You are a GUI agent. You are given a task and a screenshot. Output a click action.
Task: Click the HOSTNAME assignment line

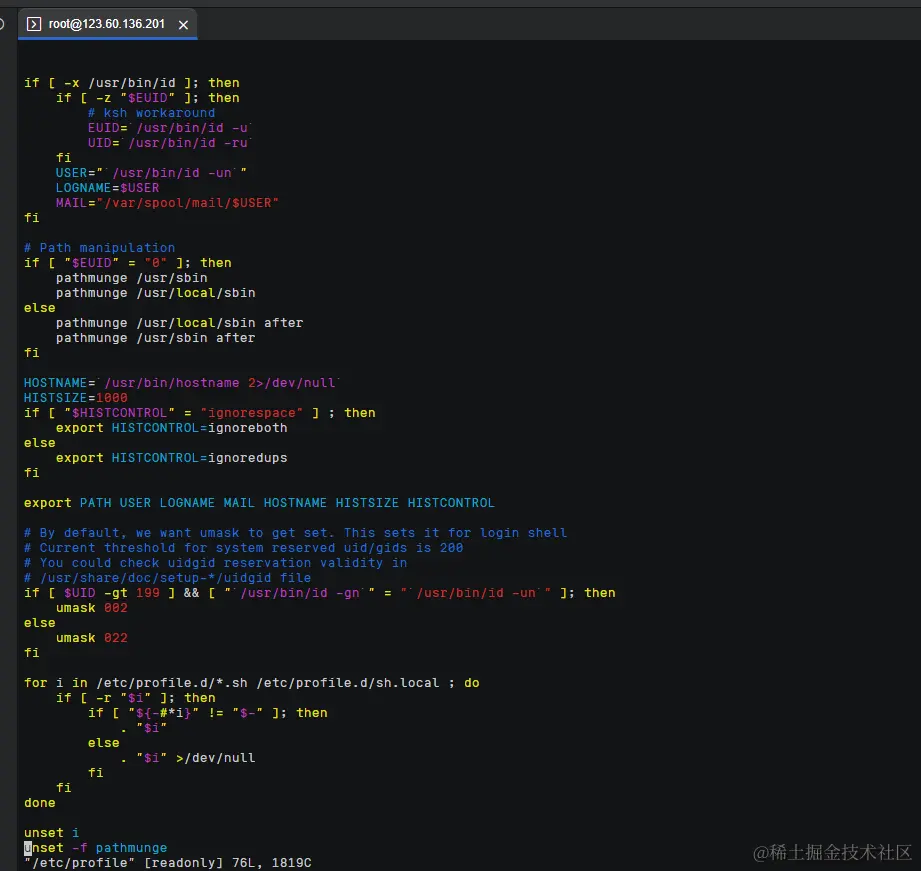(x=182, y=383)
